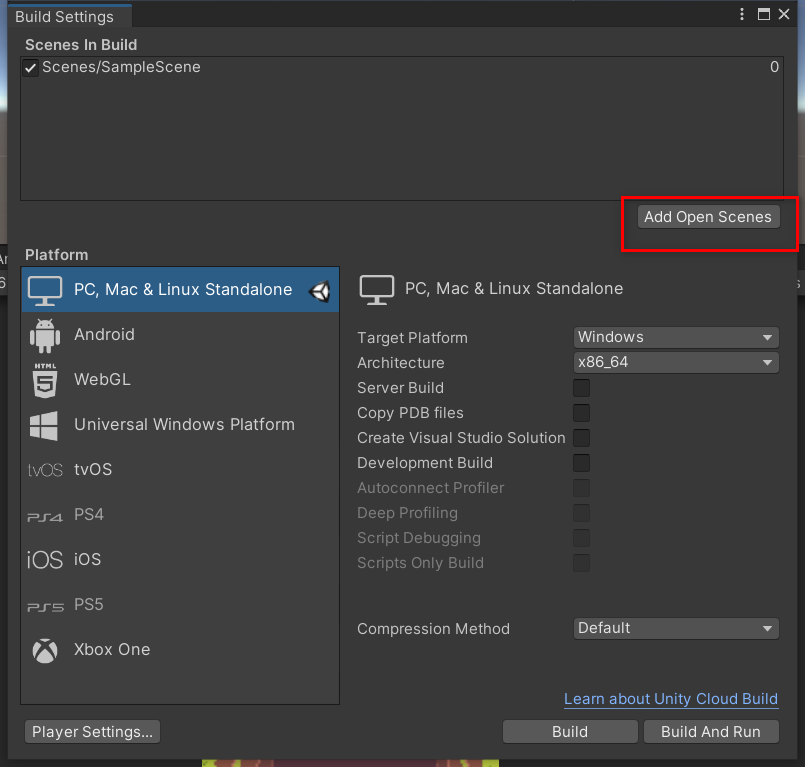805x767 pixels.
Task: Click the Build button
Action: pyautogui.click(x=570, y=732)
